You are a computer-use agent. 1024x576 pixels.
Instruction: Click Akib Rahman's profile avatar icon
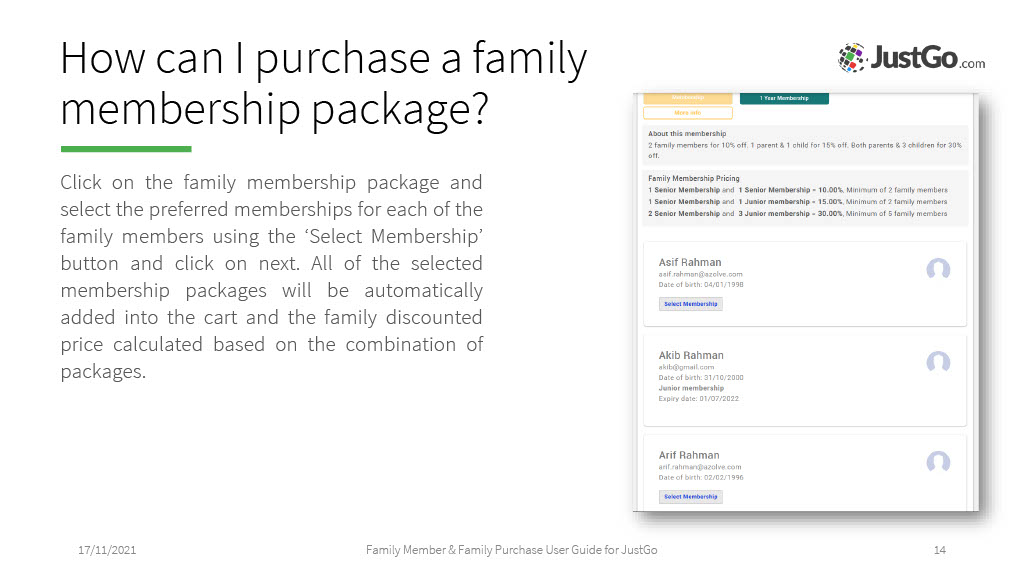pos(938,362)
